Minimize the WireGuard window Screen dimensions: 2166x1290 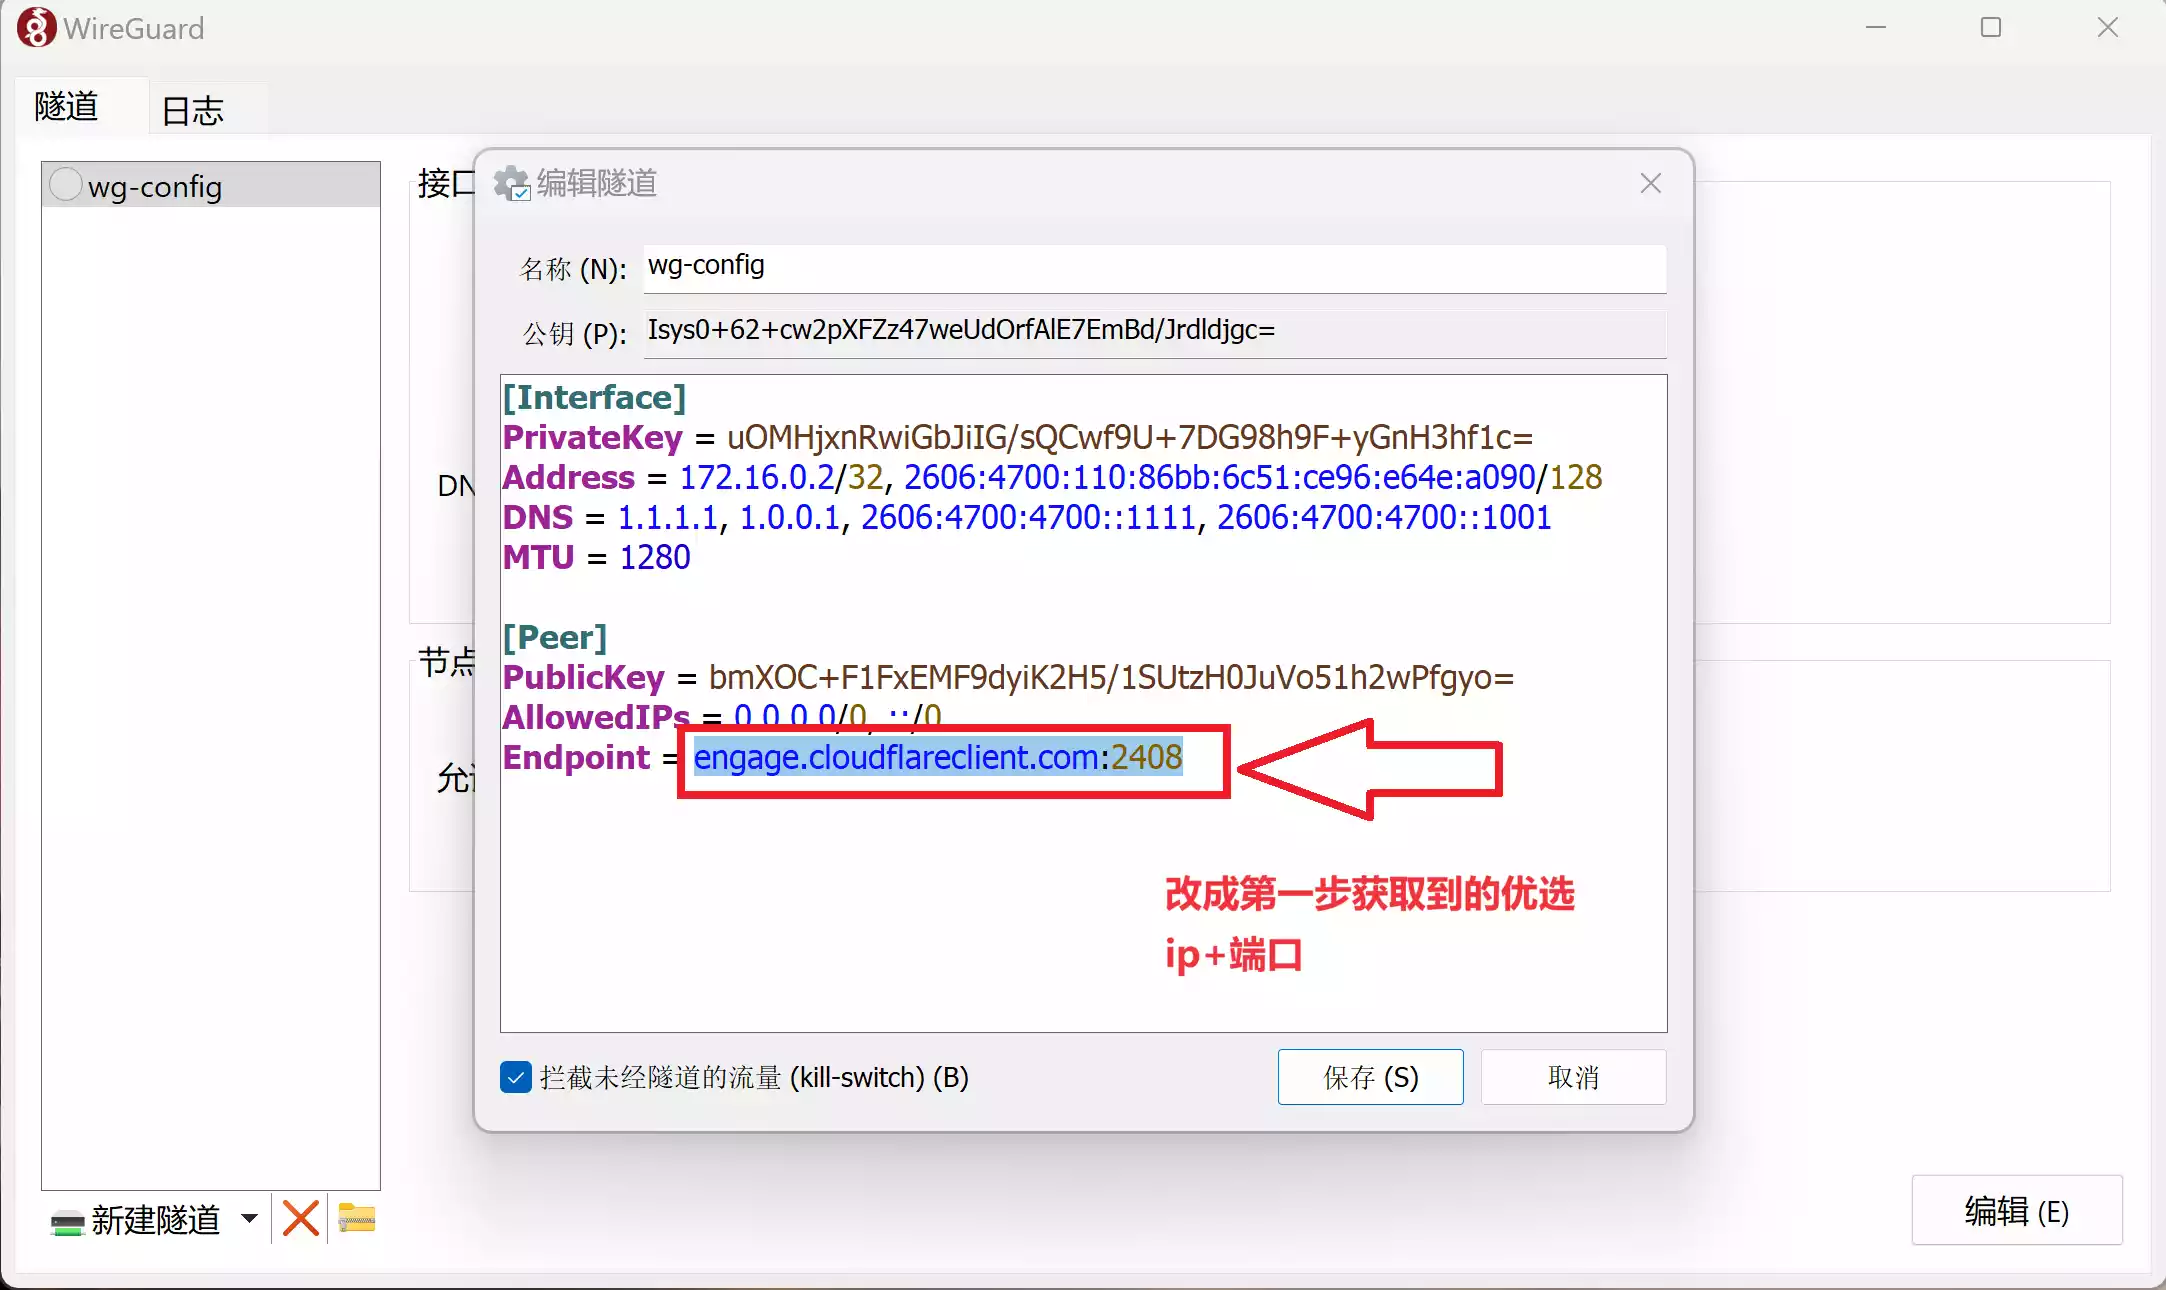click(1875, 28)
